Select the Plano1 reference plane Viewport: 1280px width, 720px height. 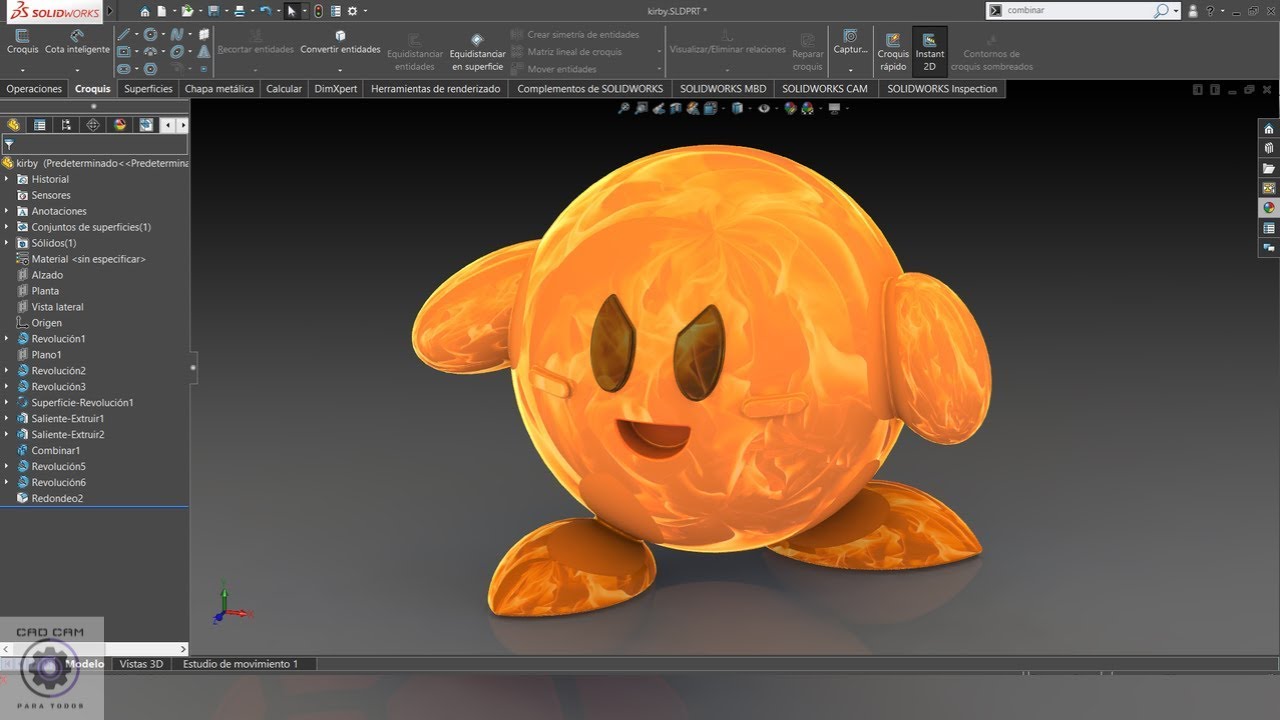(x=46, y=355)
